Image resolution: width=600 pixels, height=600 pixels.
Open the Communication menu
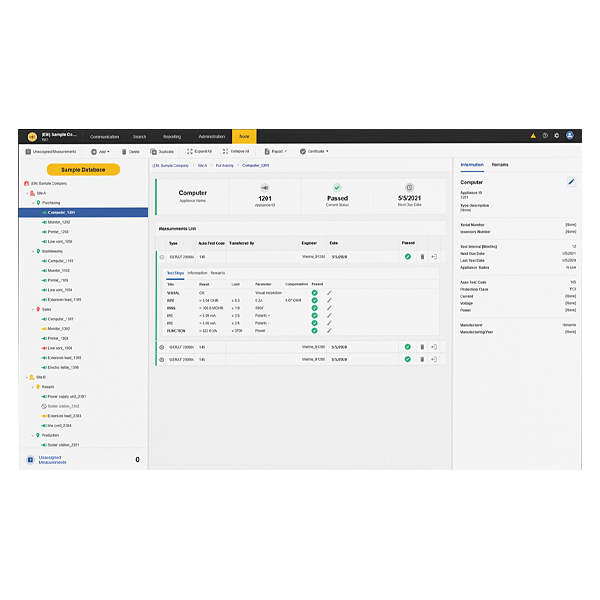[104, 137]
